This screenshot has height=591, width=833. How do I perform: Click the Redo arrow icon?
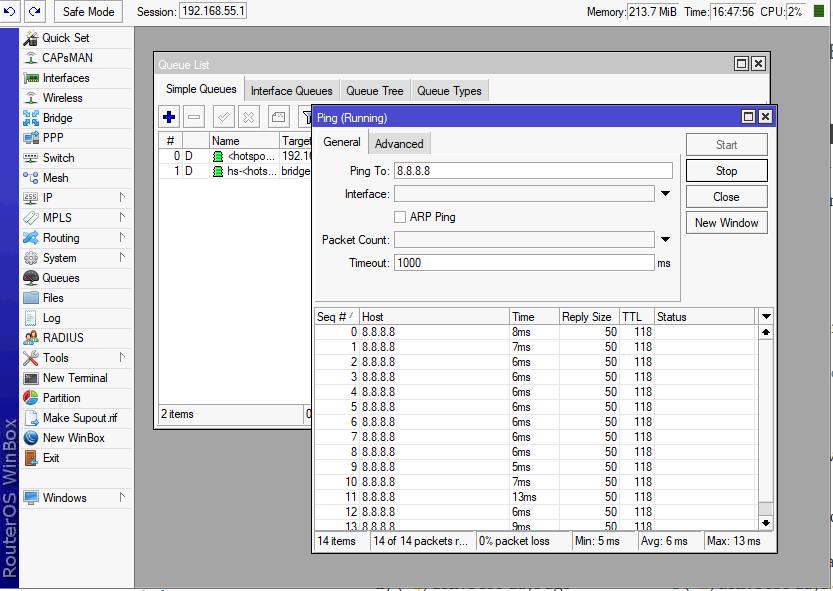tap(35, 11)
